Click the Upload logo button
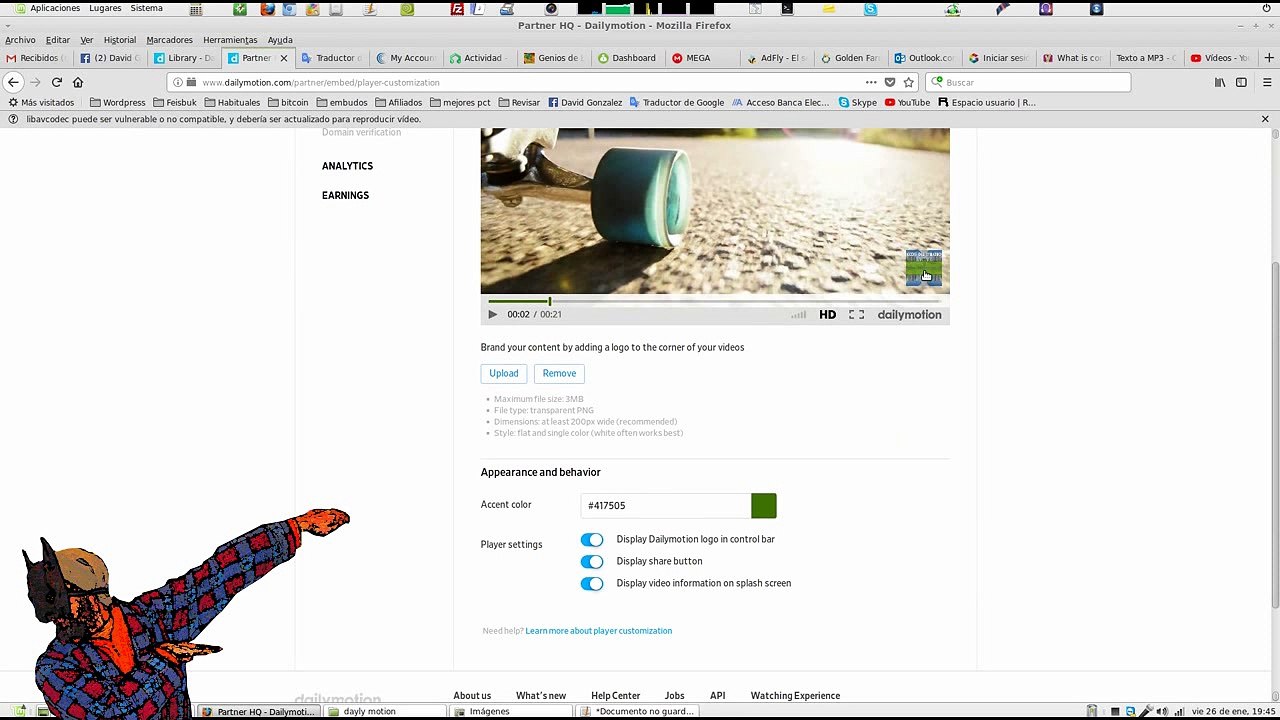 coord(504,373)
